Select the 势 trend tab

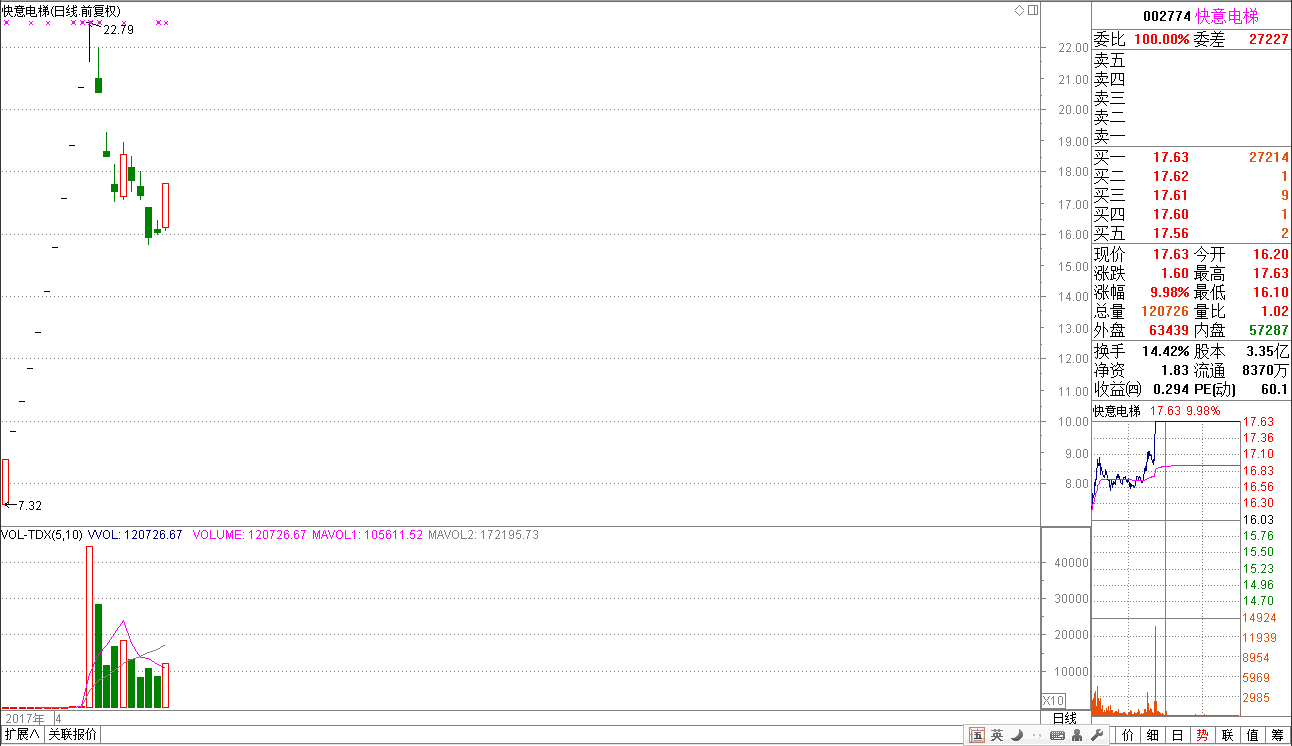point(1203,735)
